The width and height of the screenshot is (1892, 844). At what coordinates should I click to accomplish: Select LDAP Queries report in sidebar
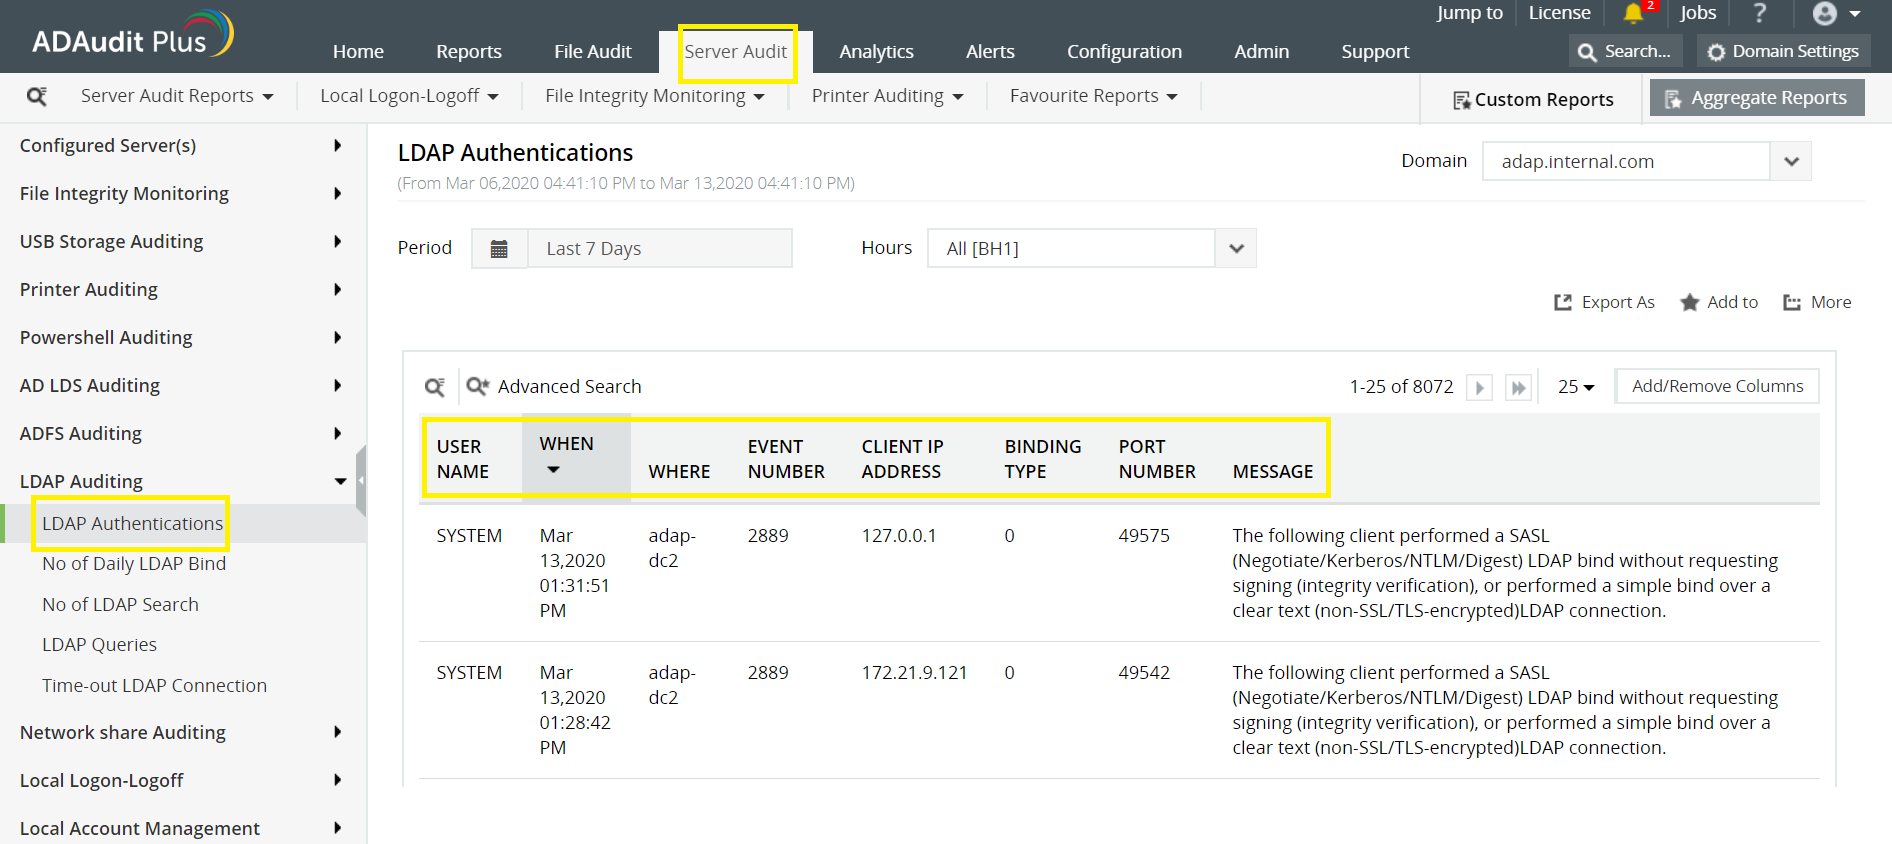(99, 645)
